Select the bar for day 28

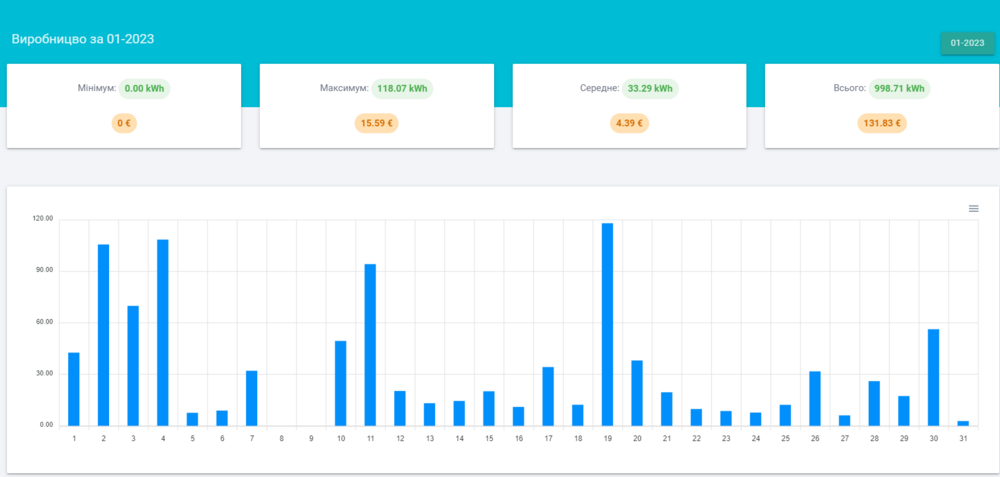(874, 403)
